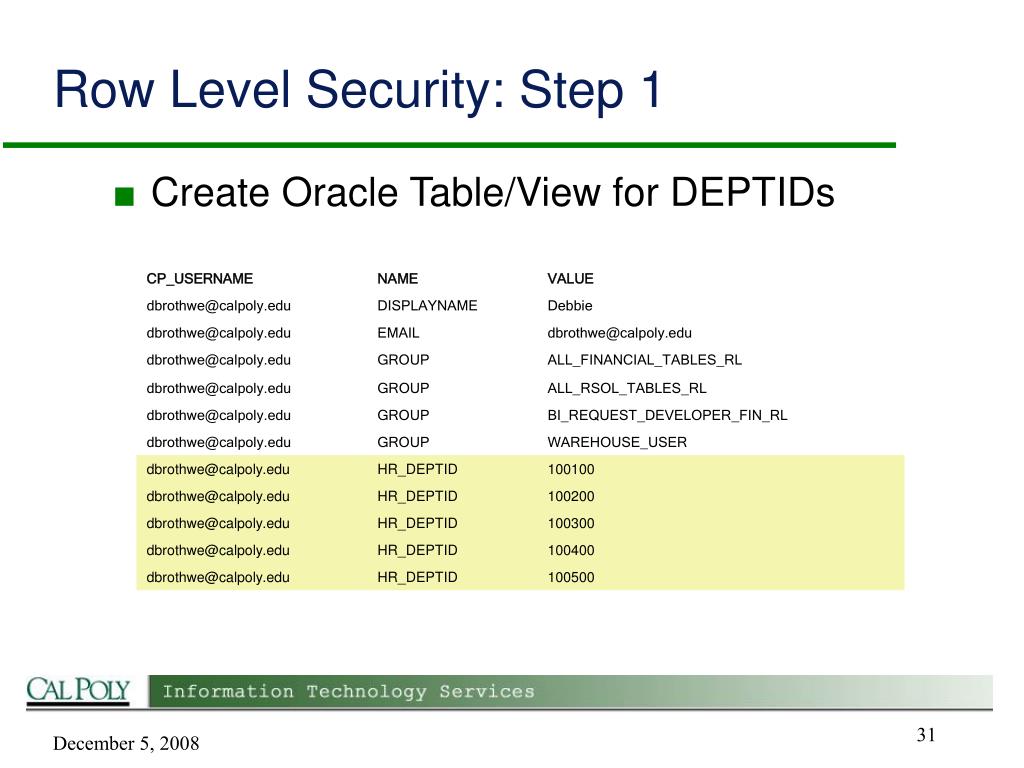Select the value 100200
The image size is (1024, 768).
[x=571, y=496]
